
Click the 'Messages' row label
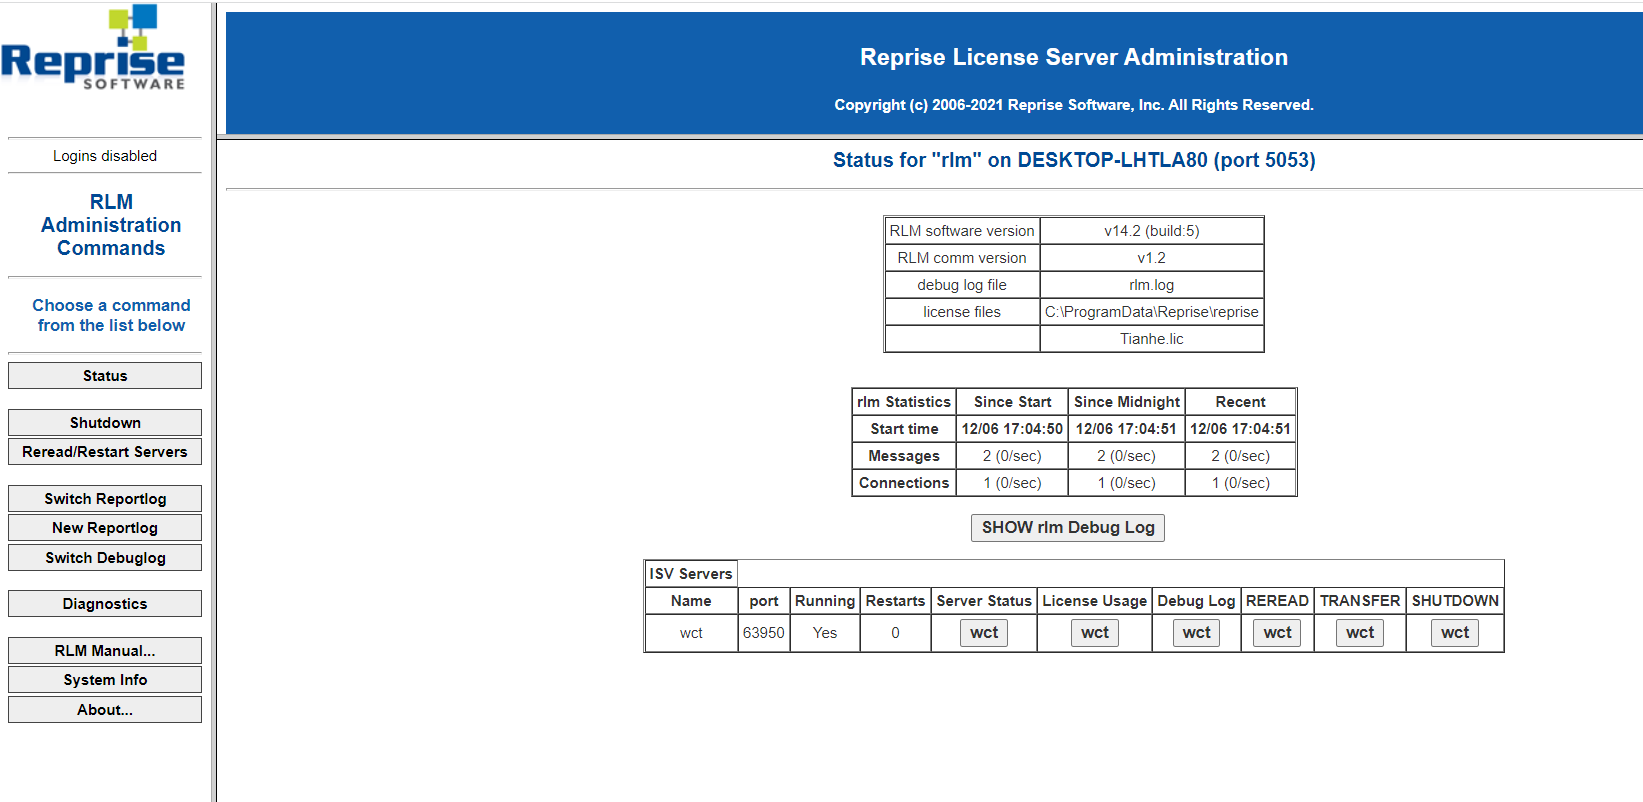(x=904, y=456)
